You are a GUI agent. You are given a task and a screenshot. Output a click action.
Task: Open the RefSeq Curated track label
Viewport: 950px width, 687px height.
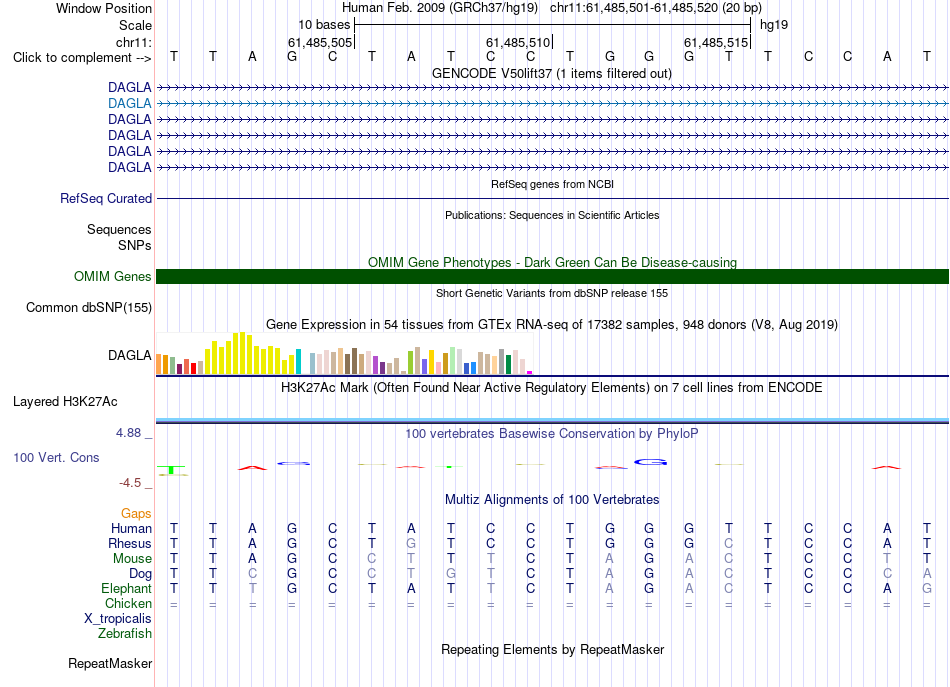click(x=105, y=198)
